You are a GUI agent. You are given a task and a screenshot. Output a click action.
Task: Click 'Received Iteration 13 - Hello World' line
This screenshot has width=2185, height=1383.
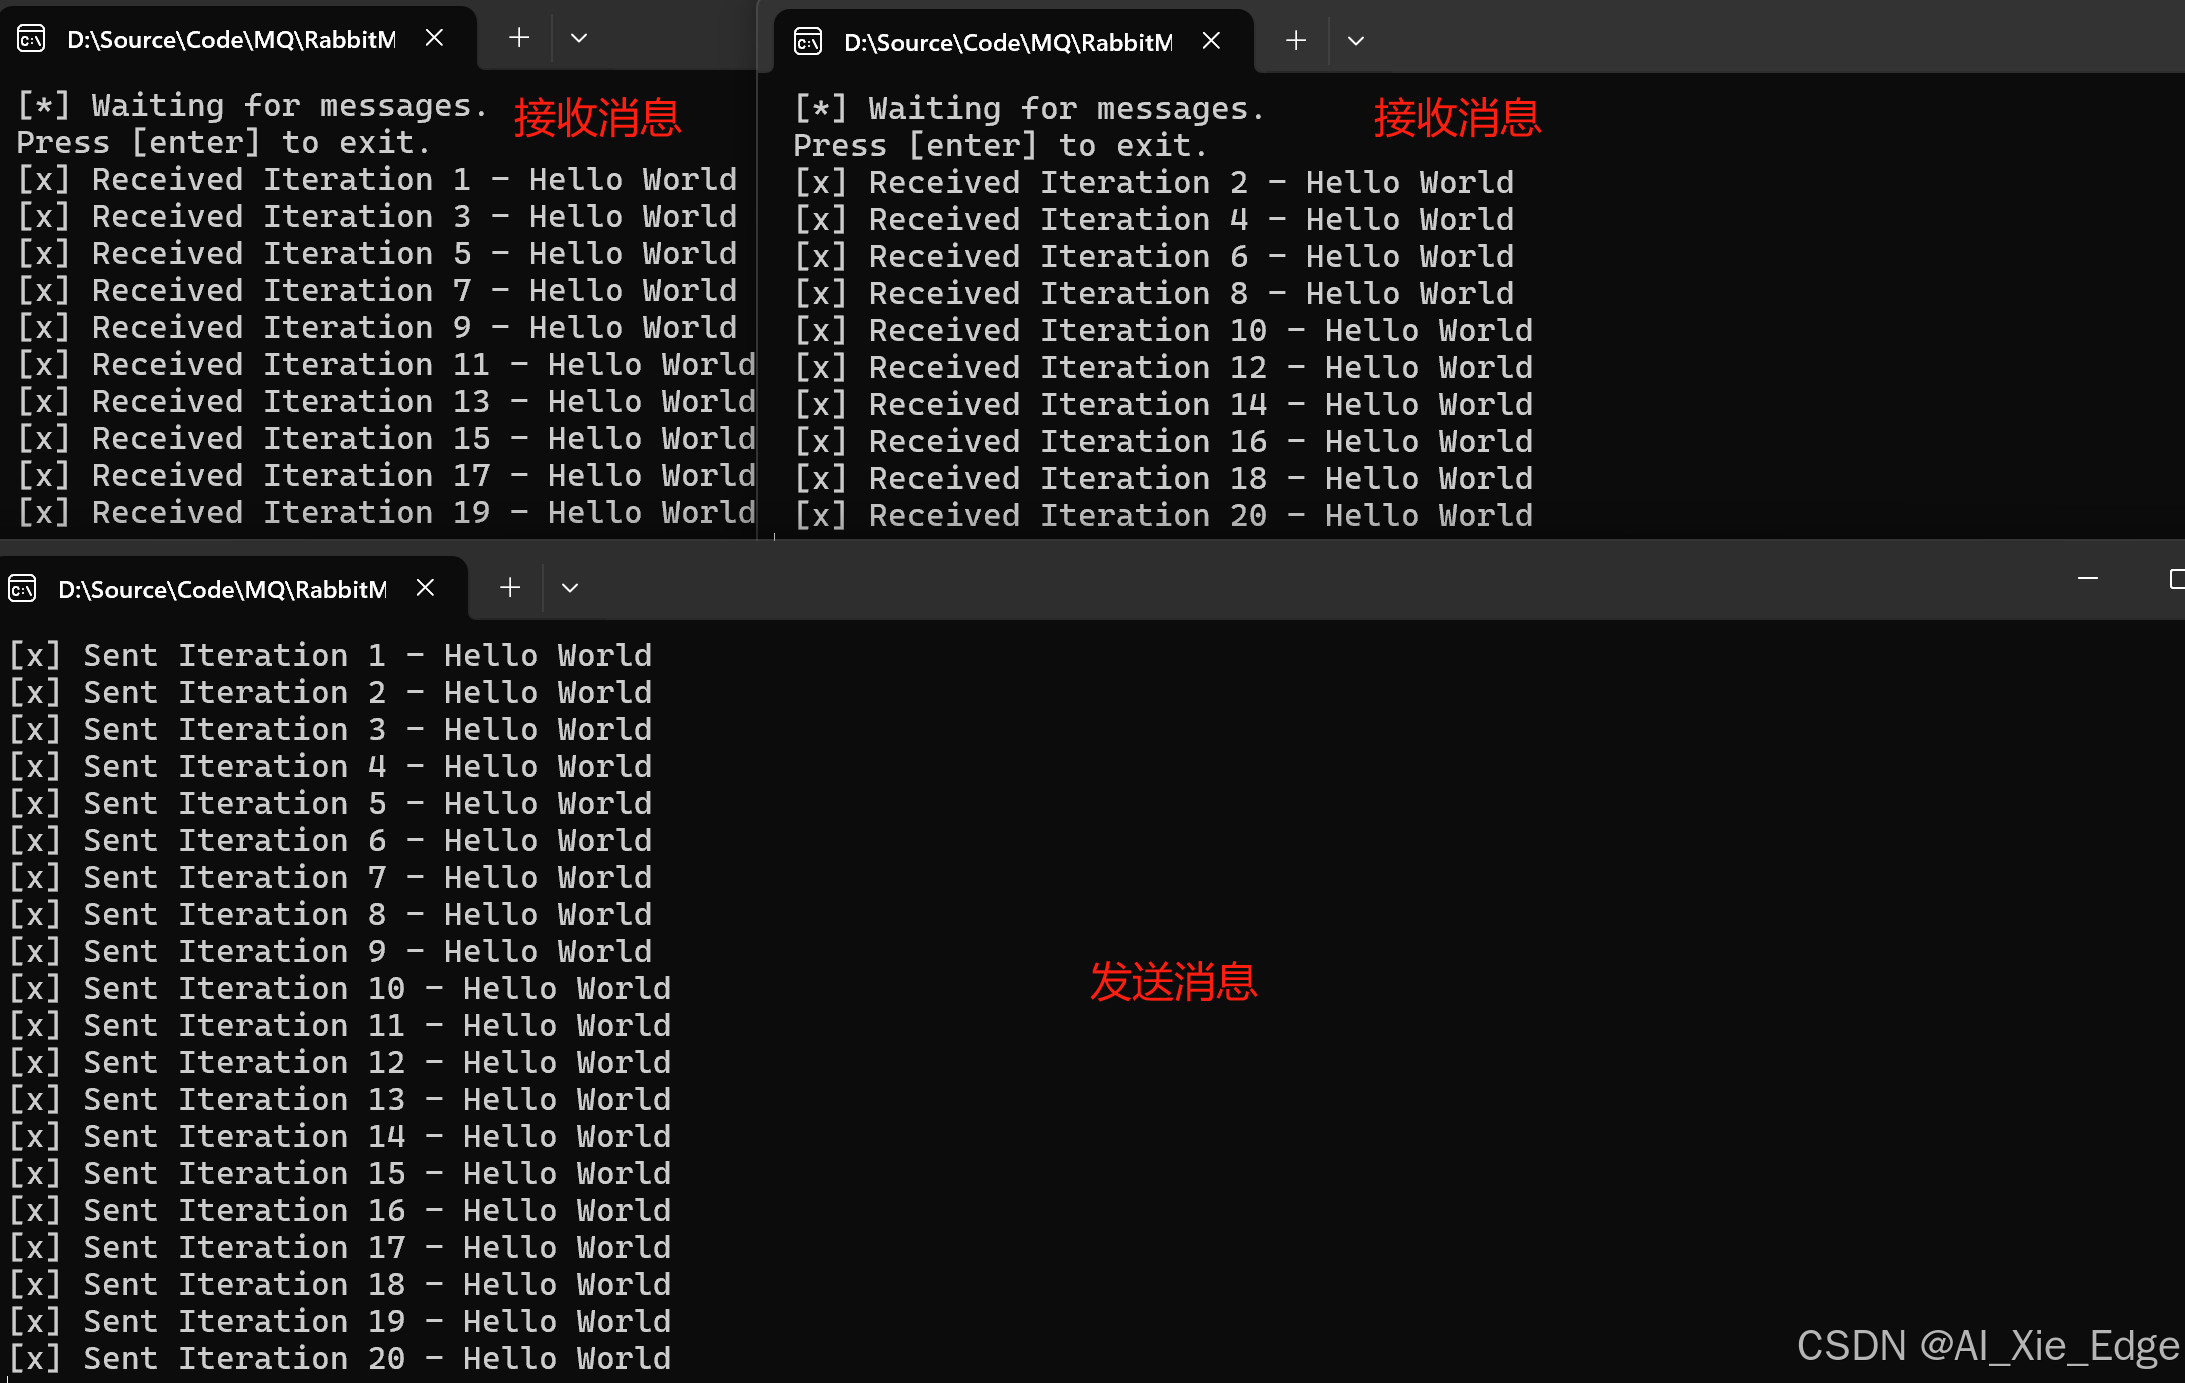tap(387, 402)
